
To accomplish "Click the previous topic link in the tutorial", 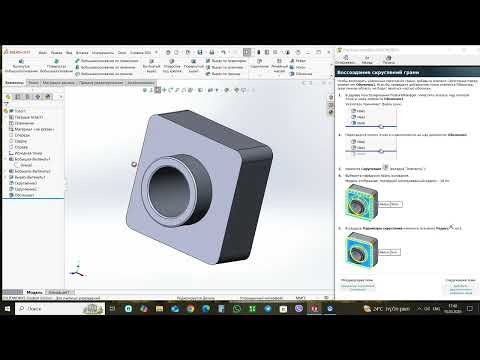I will (358, 286).
